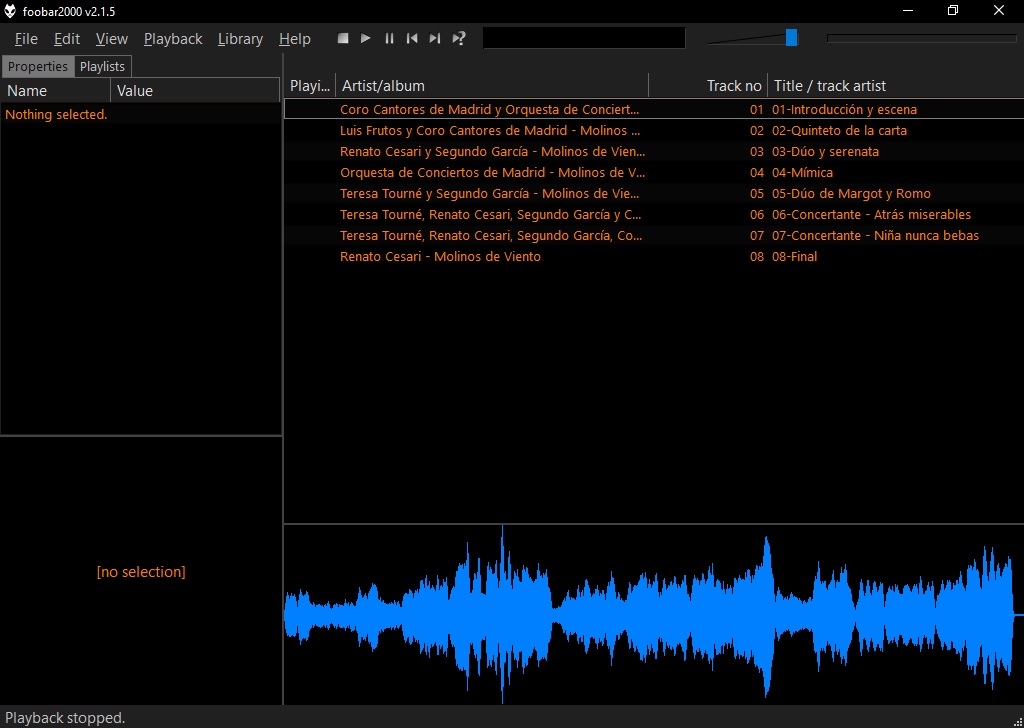Click the Play button in toolbar
Viewport: 1024px width, 728px height.
click(366, 38)
